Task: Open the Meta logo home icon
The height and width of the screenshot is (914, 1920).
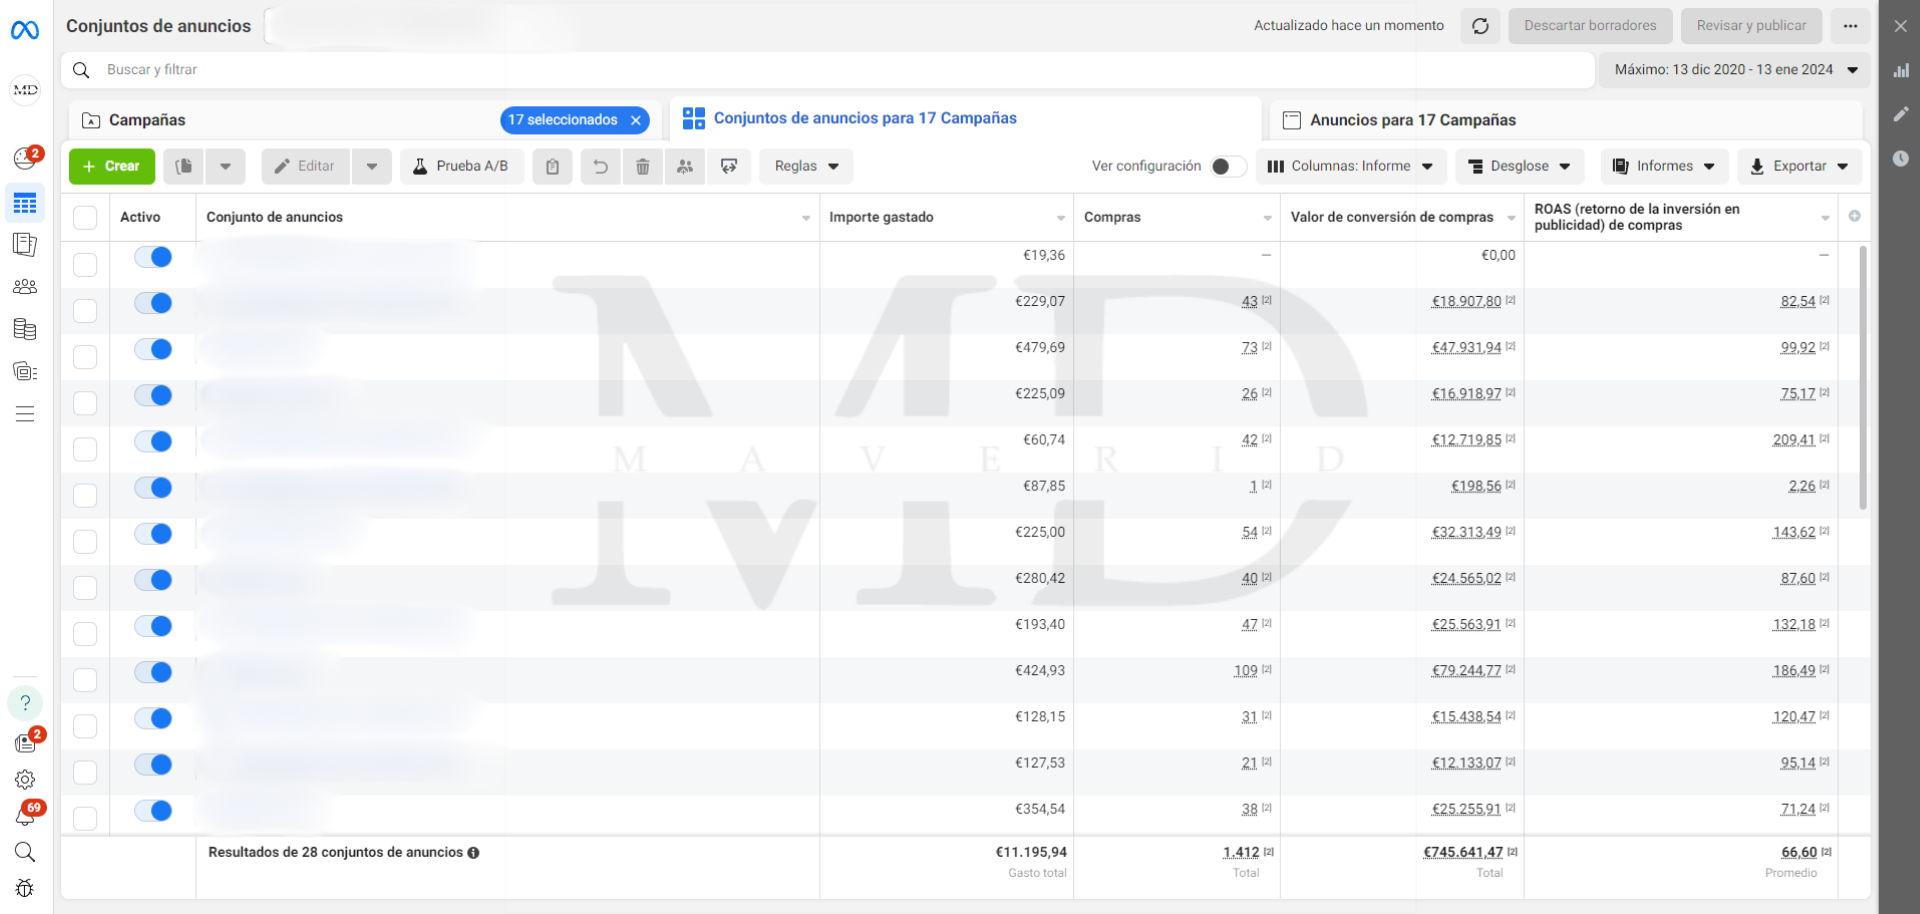Action: (25, 31)
